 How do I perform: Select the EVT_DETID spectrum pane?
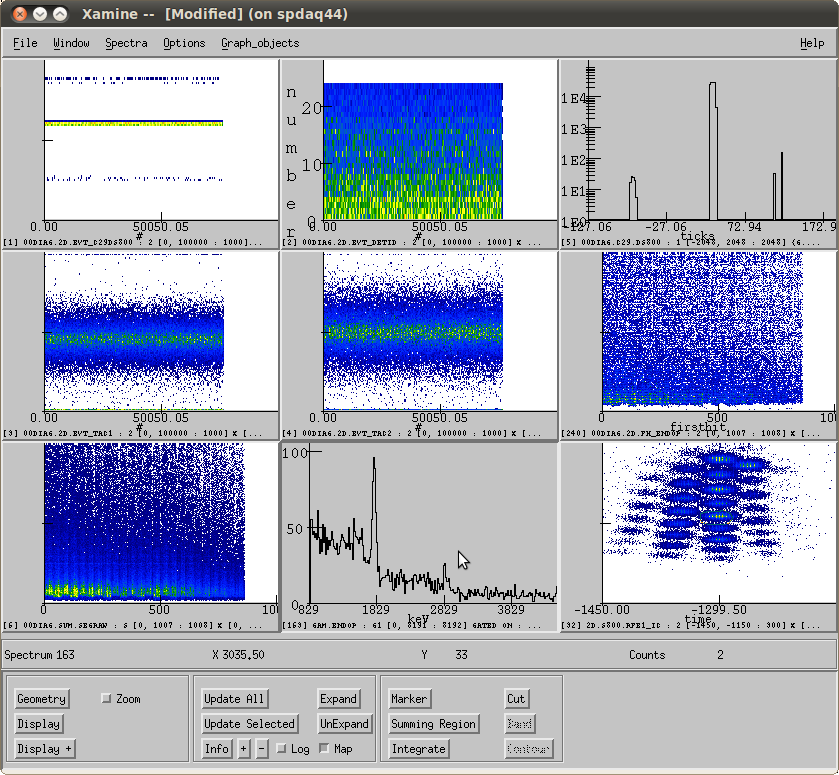[x=418, y=150]
